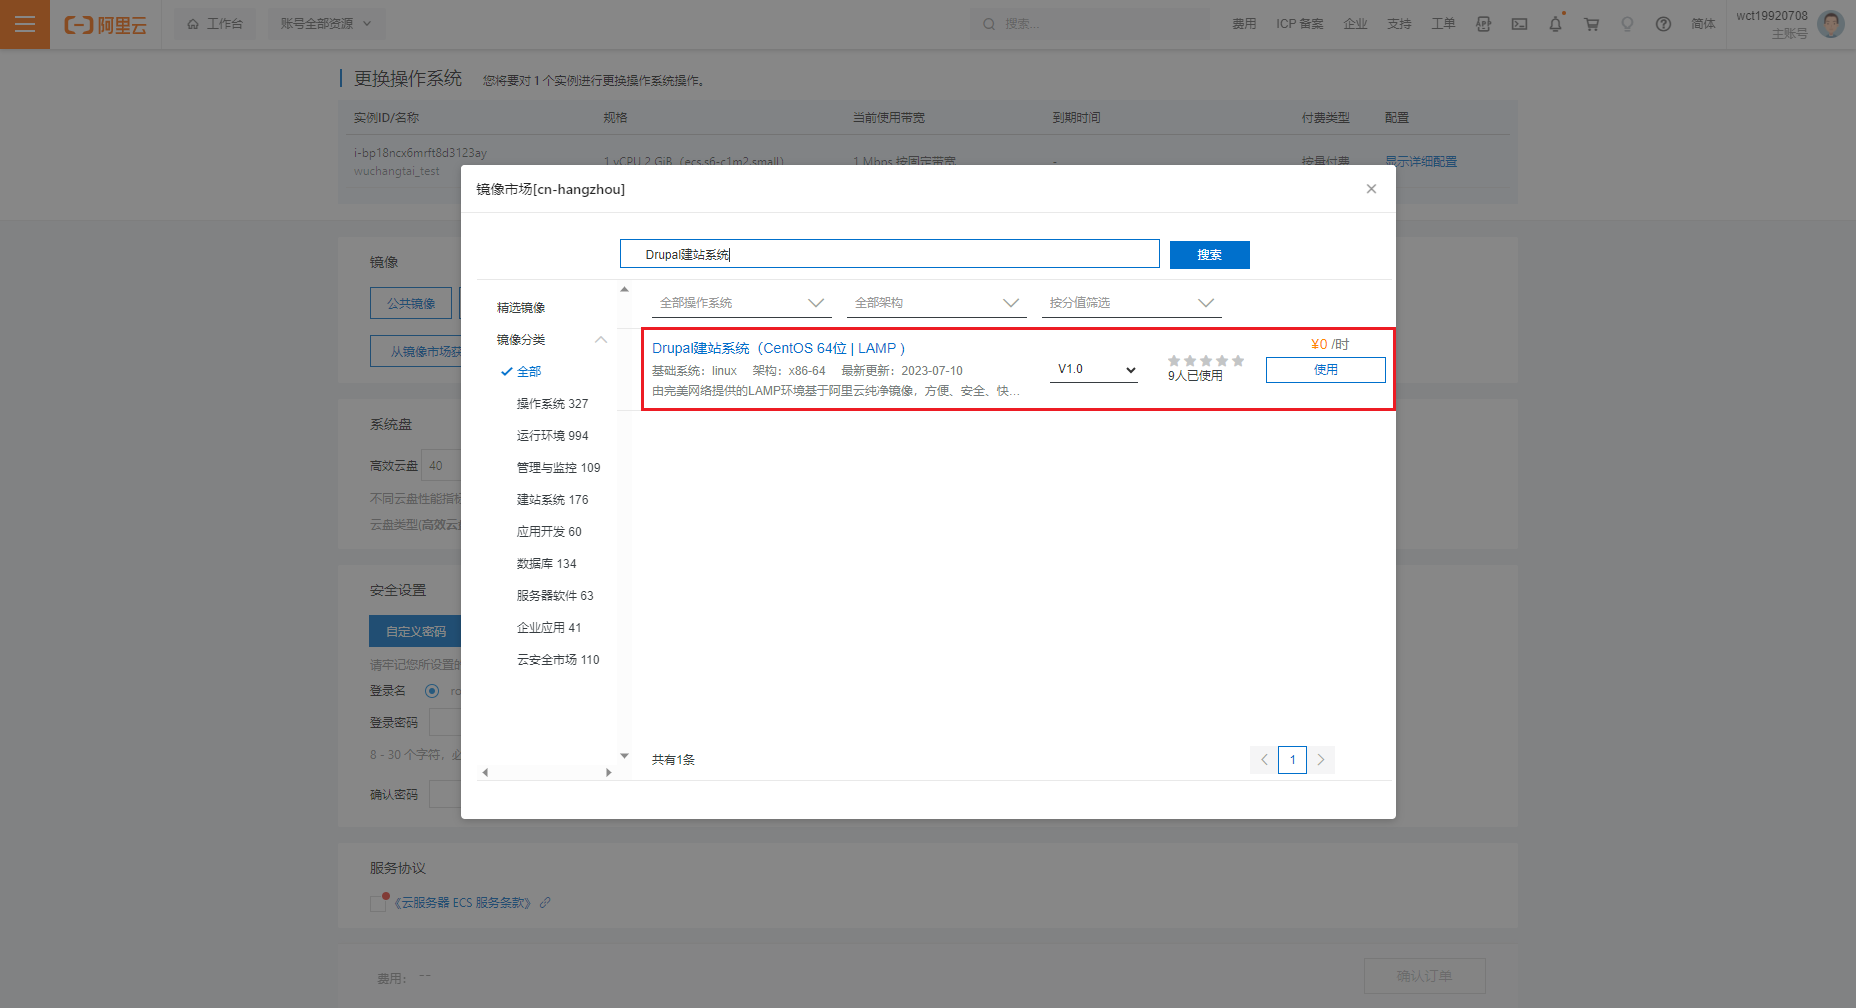Screen dimensions: 1856x1008
Task: Click the blue 搜索 button
Action: click(x=1210, y=255)
